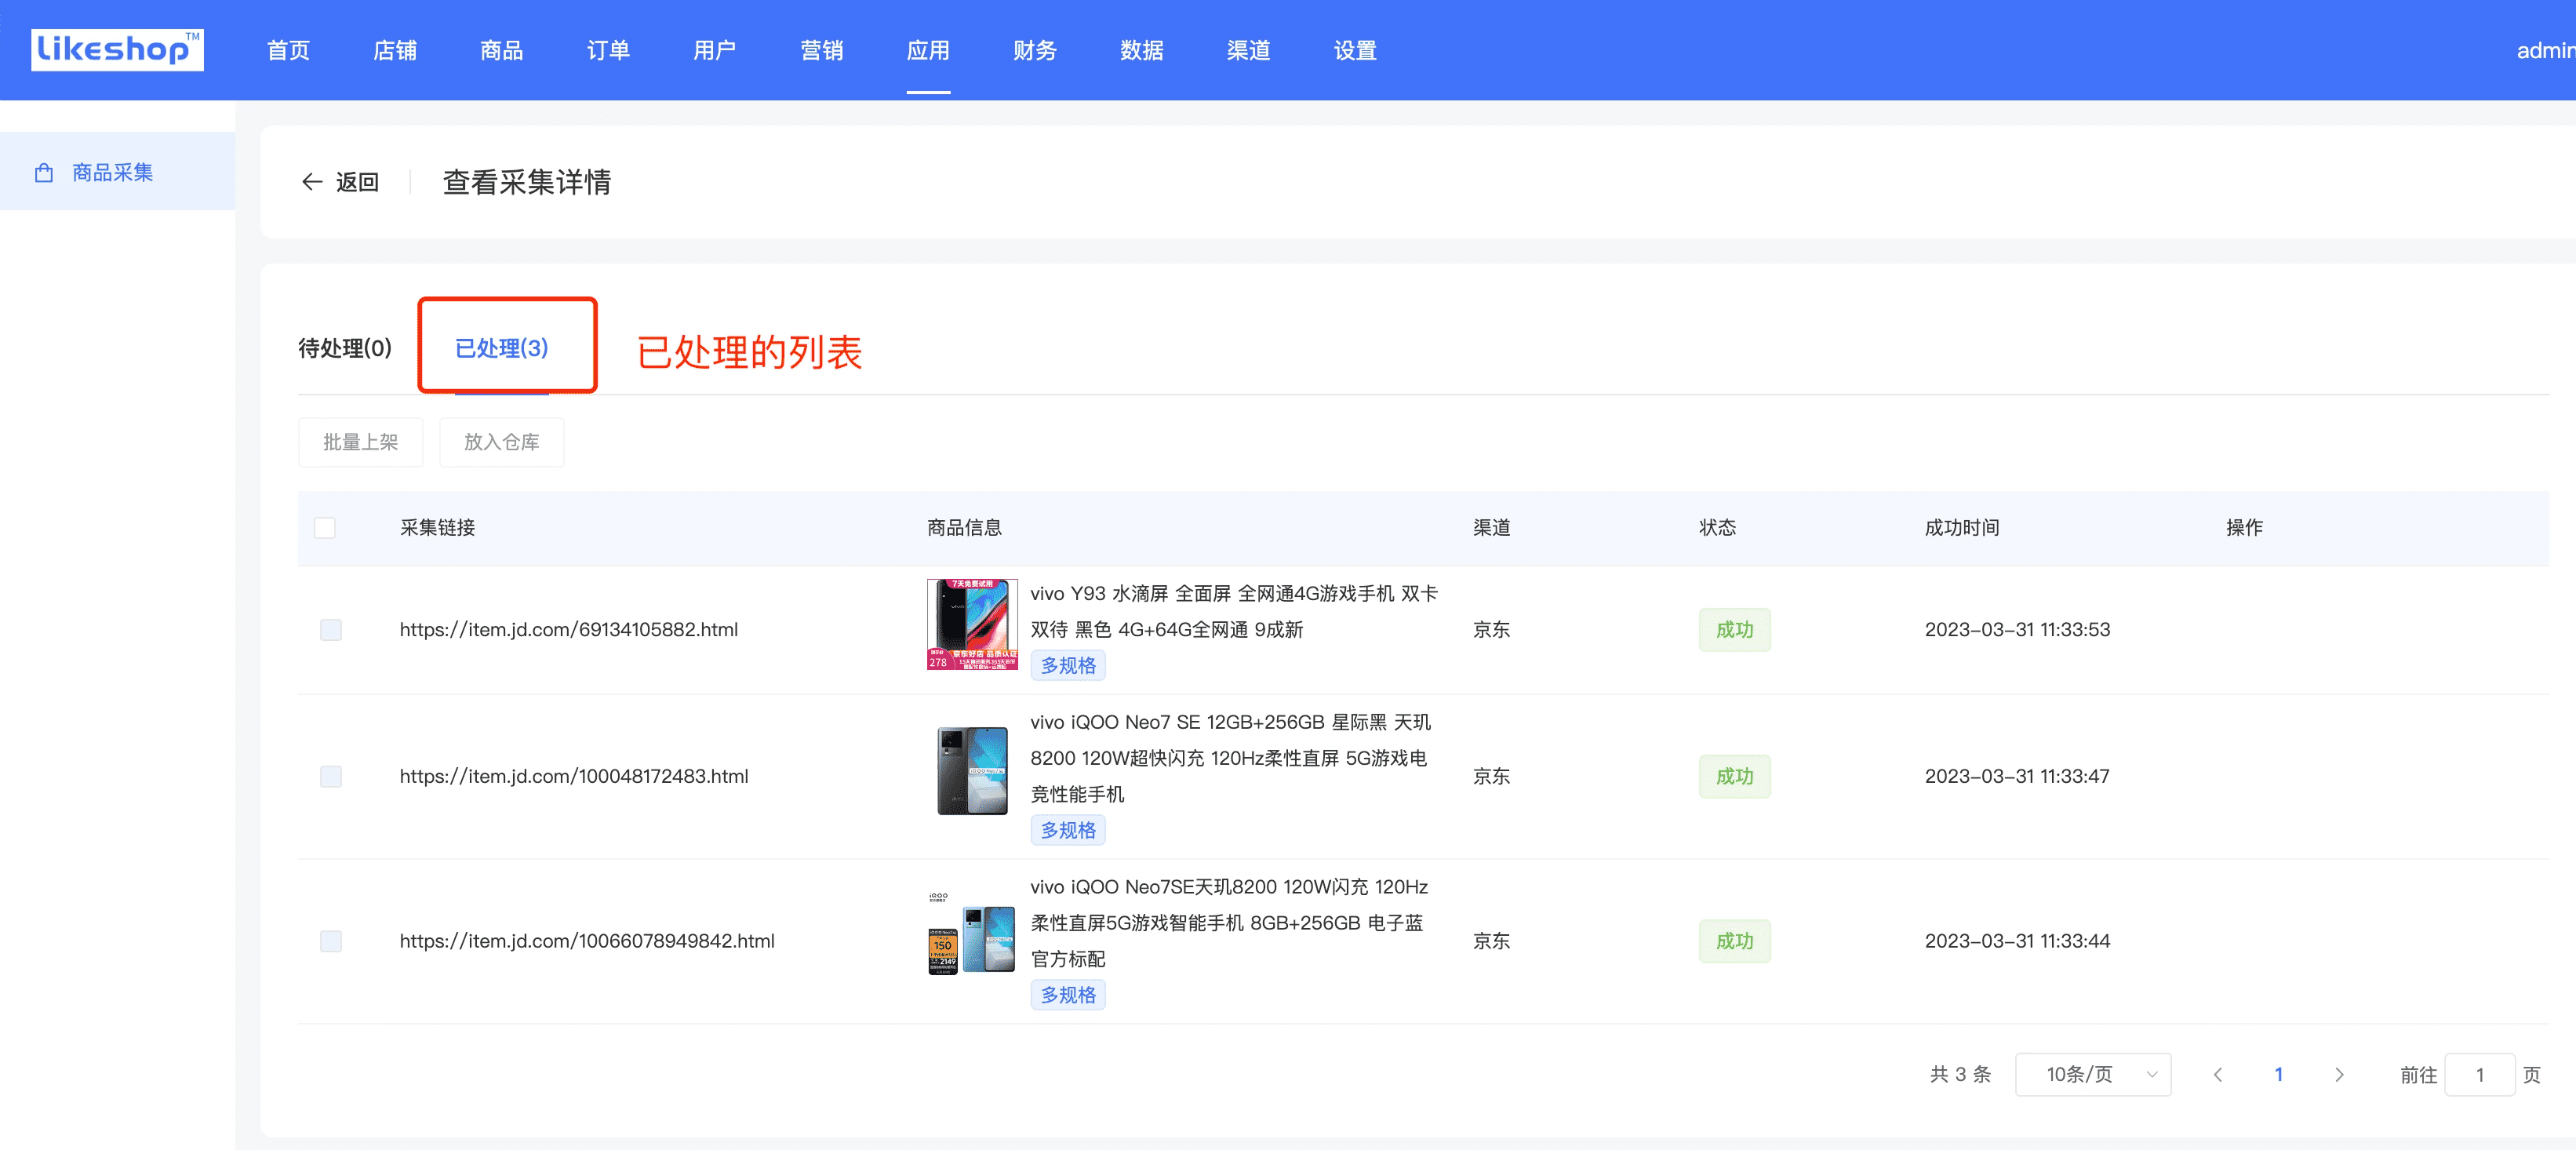
Task: Click the iQOO Neo7 SE 星际黑 thumbnail
Action: (972, 771)
